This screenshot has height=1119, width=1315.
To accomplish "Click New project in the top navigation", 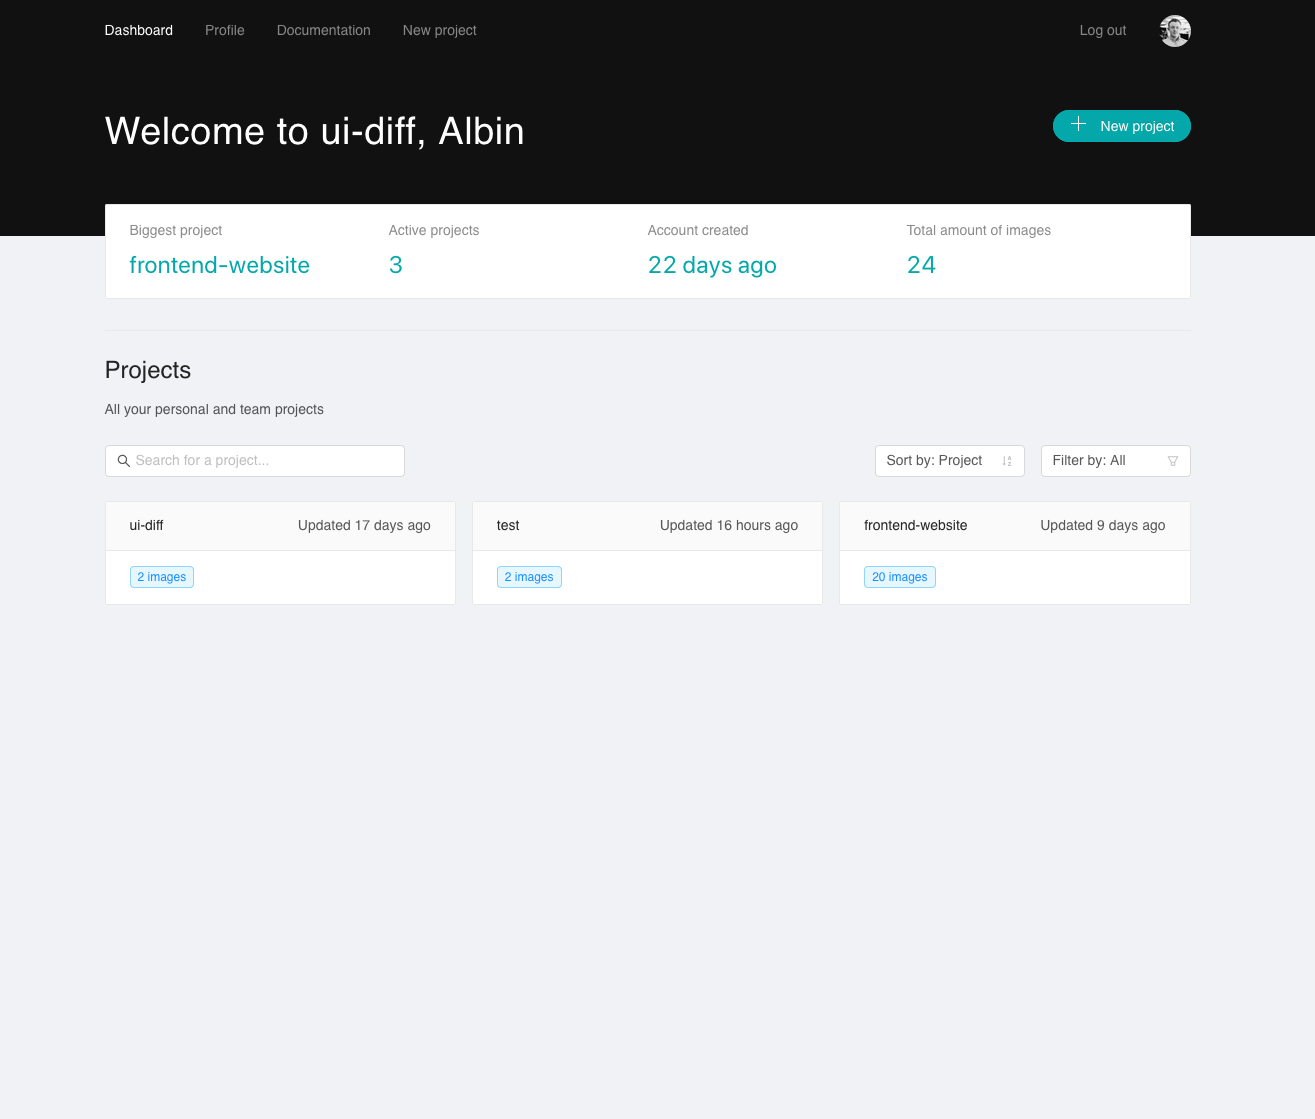I will pyautogui.click(x=439, y=30).
